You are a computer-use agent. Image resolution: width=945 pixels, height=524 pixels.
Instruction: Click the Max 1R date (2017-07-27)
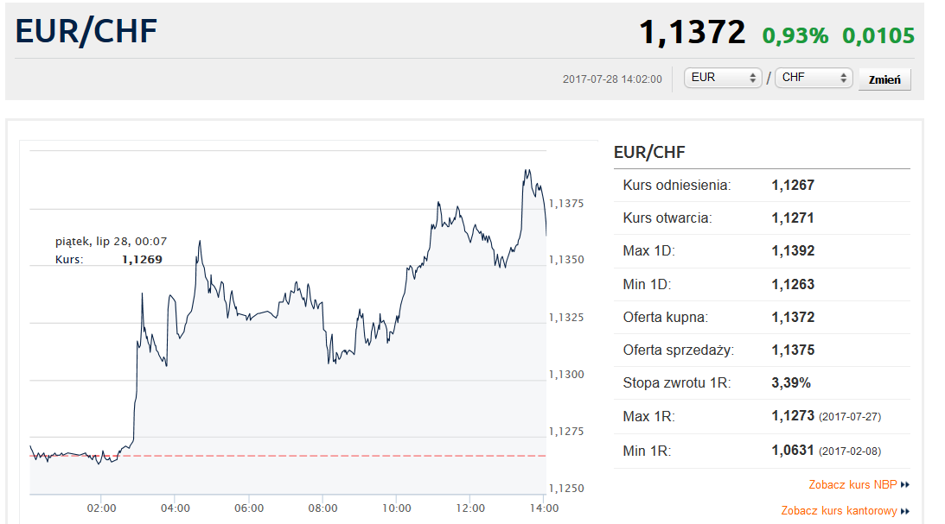point(850,417)
